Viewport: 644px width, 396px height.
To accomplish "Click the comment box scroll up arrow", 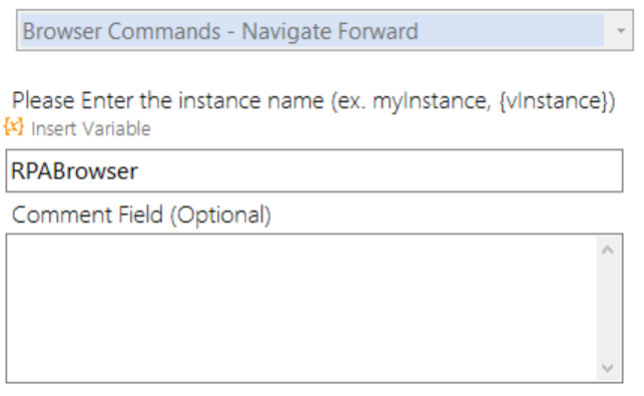I will 607,250.
